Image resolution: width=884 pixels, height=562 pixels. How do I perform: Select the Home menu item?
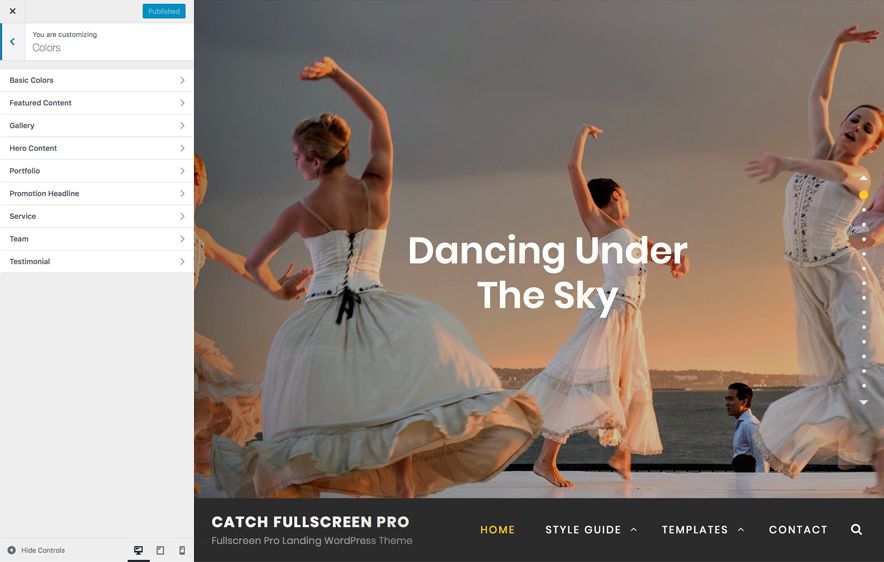pyautogui.click(x=497, y=530)
